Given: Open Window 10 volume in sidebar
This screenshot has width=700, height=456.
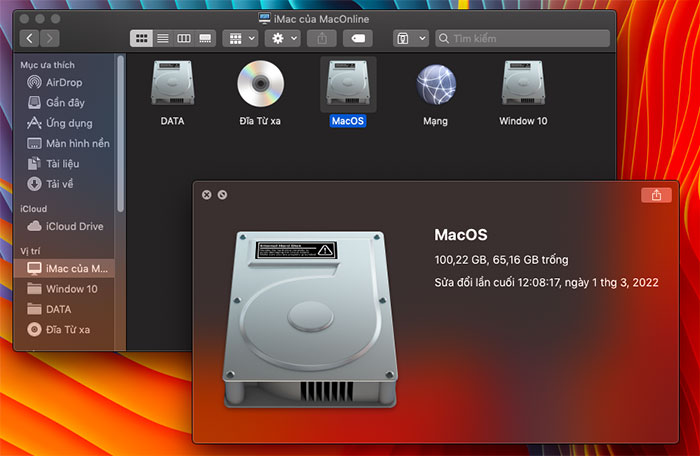Looking at the screenshot, I should click(62, 289).
